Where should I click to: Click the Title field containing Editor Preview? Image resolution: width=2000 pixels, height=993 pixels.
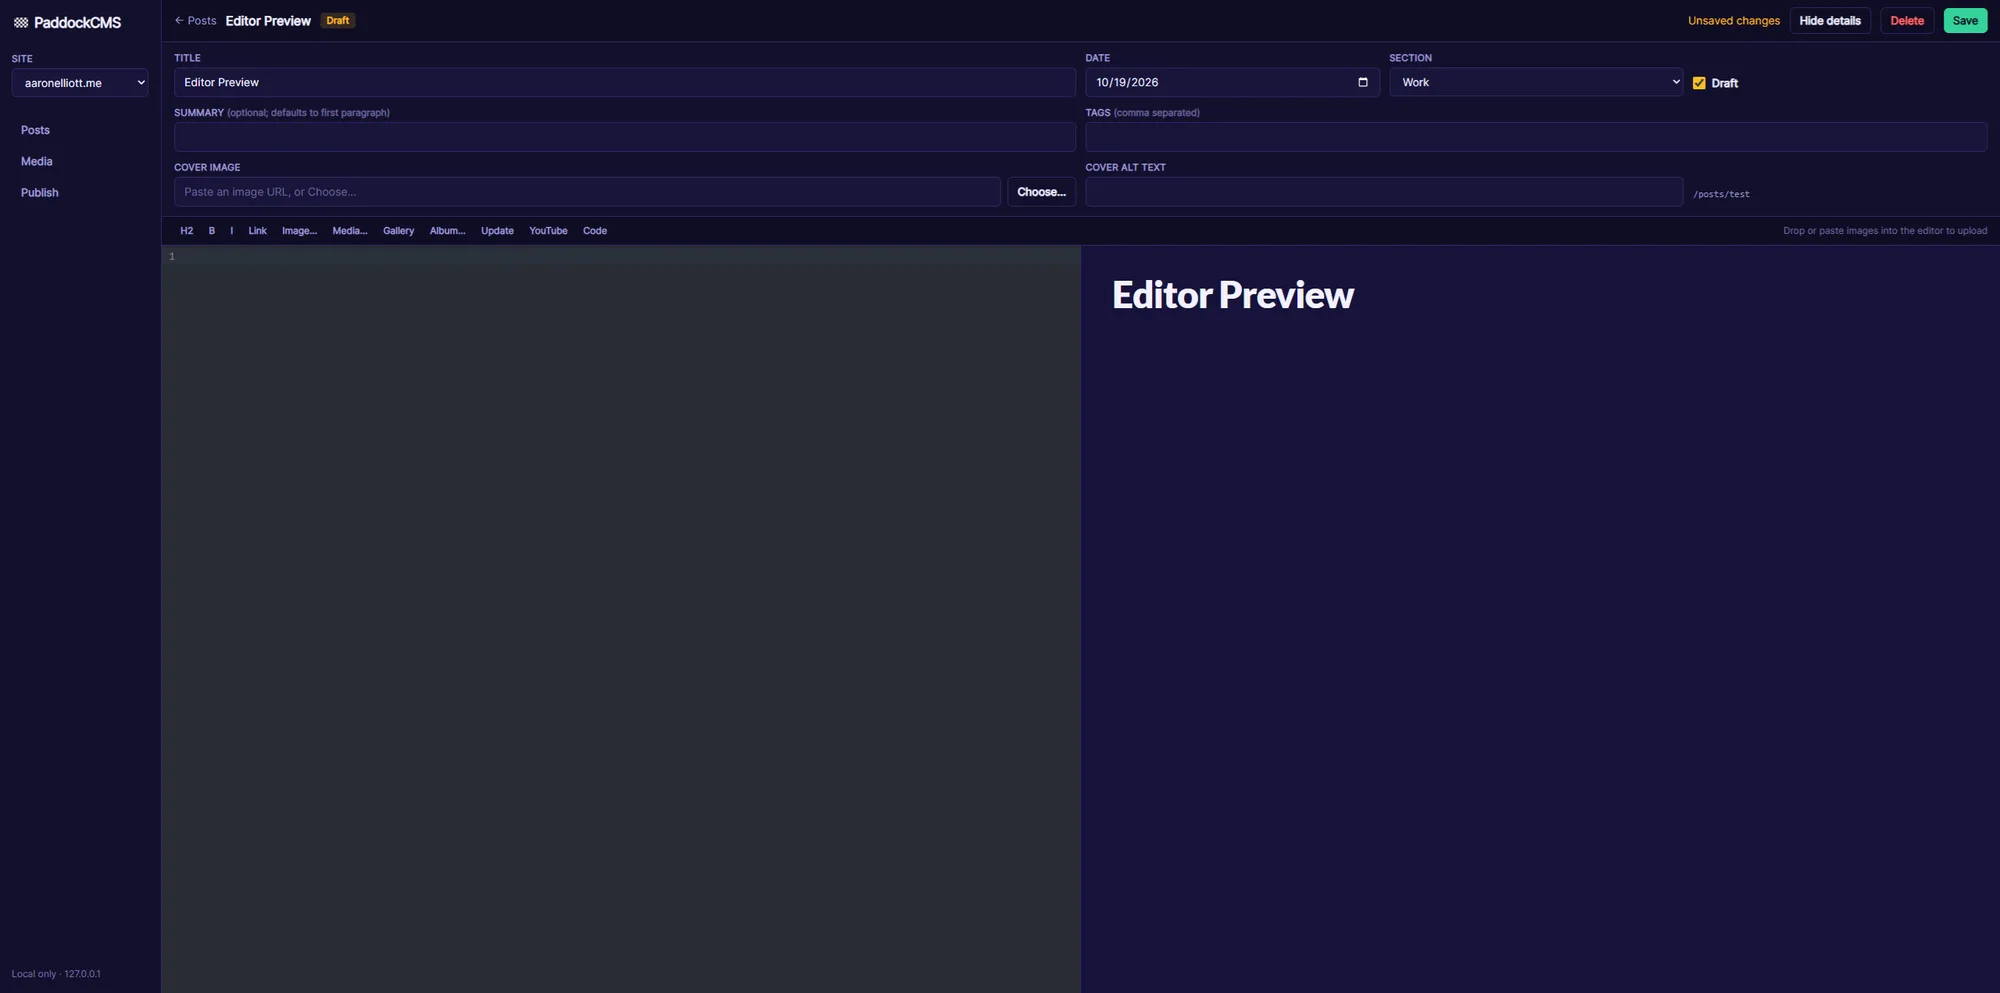(625, 82)
